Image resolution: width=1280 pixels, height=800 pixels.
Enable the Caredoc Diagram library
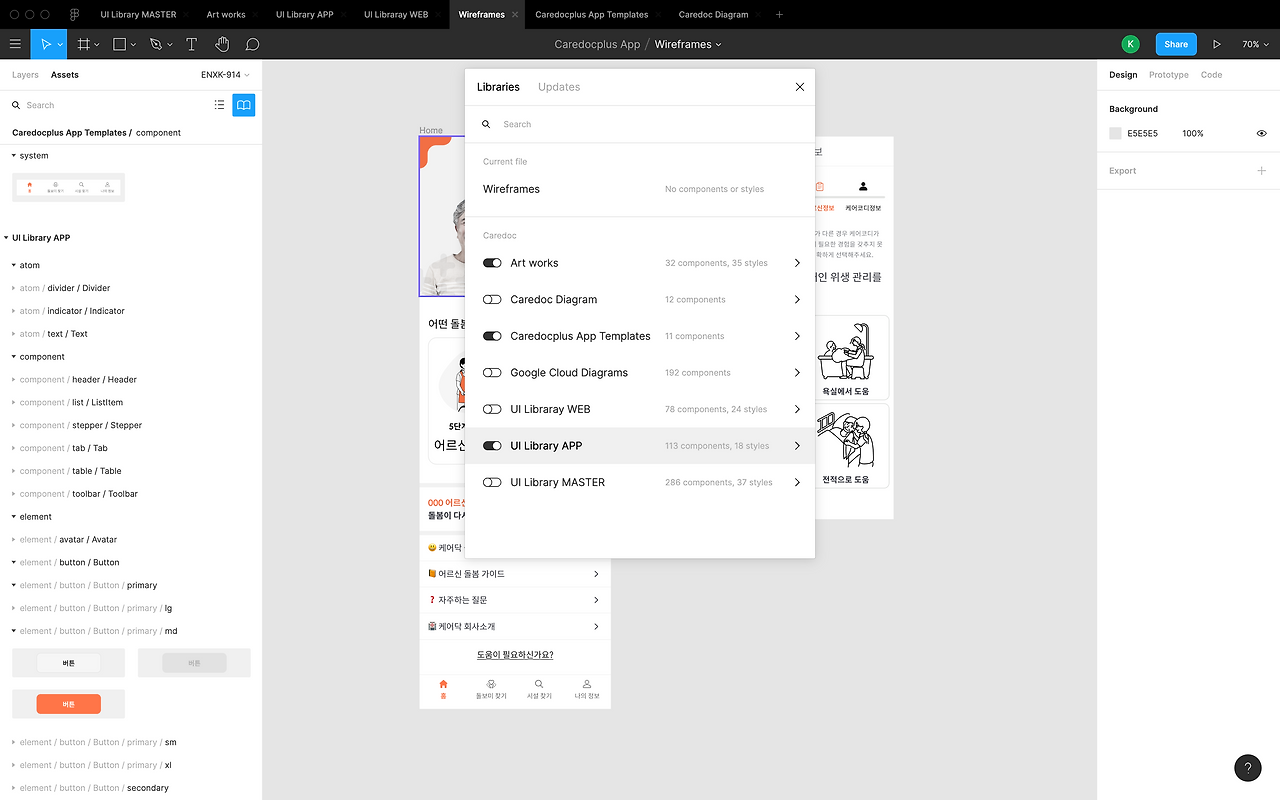click(x=492, y=300)
